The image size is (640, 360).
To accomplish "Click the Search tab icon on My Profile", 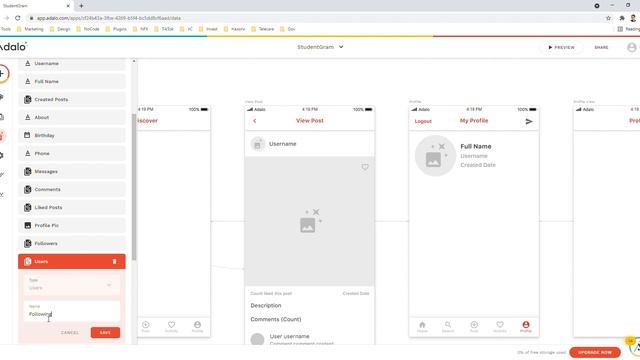I will (448, 326).
